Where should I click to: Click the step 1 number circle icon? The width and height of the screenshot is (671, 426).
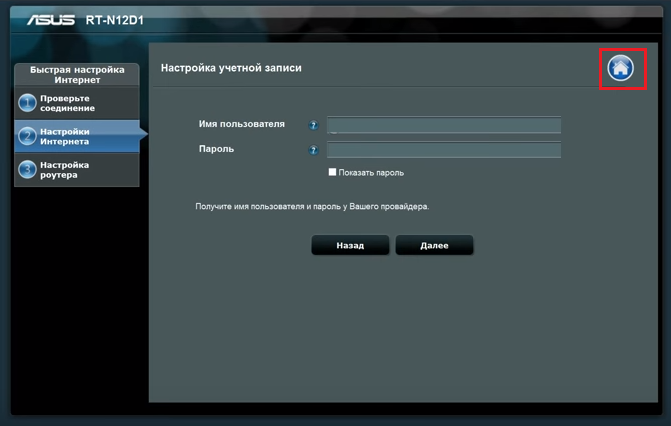click(x=27, y=103)
